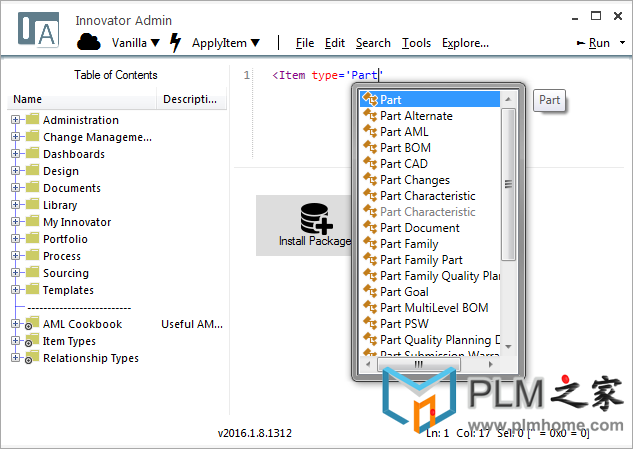Open the Search menu

coord(373,43)
